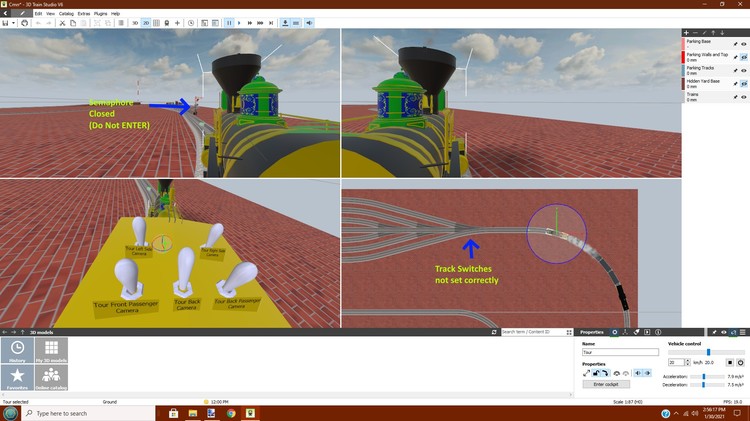Open the History catalog tile
750x421 pixels.
click(x=17, y=350)
